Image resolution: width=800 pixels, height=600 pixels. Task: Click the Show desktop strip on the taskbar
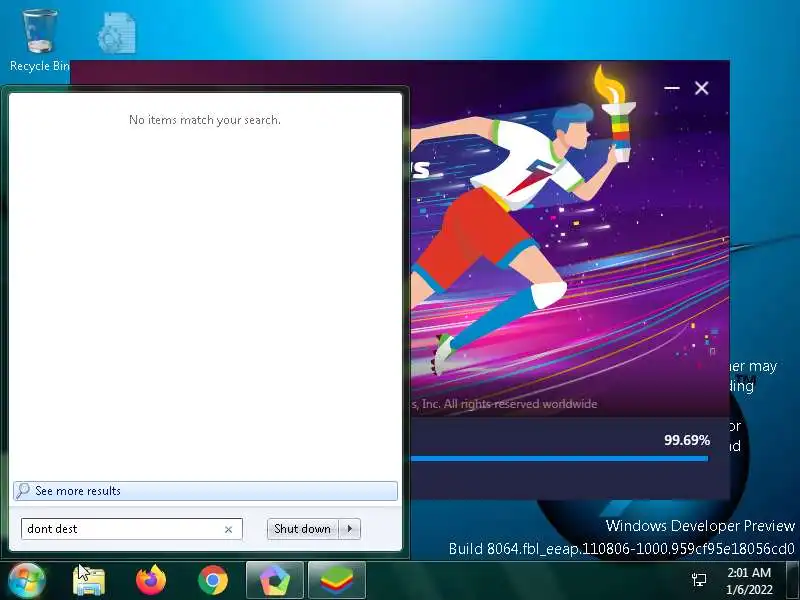792,581
